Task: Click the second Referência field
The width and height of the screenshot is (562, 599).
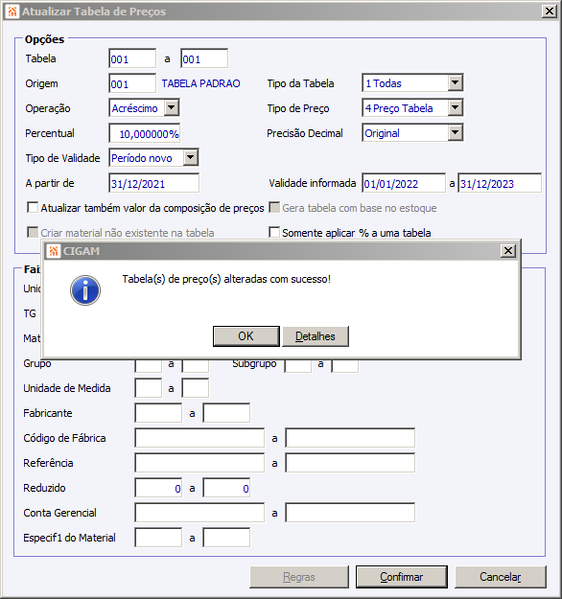Action: click(350, 463)
